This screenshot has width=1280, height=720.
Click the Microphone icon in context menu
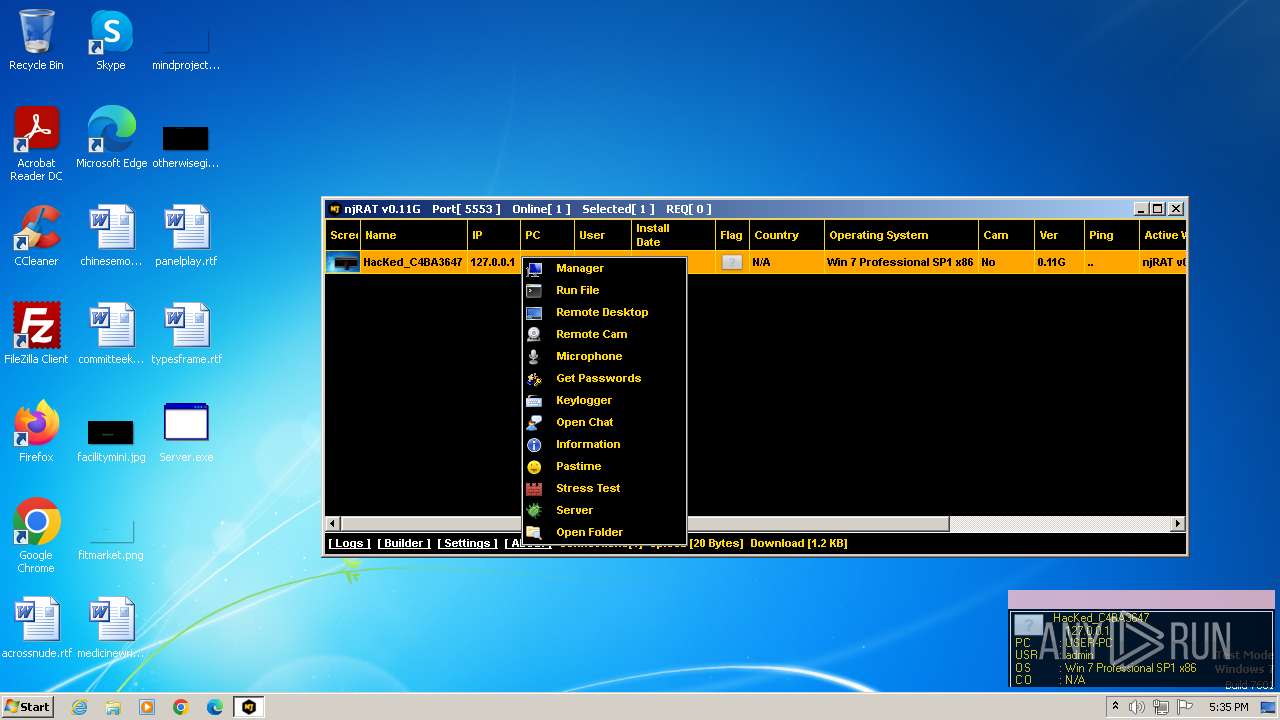534,356
